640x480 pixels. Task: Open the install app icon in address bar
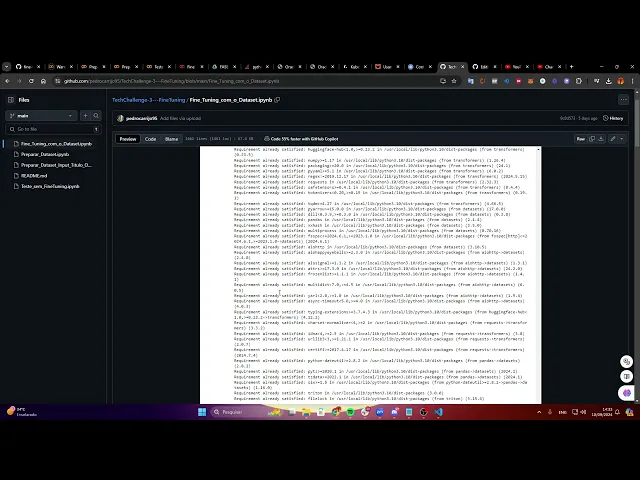(443, 81)
